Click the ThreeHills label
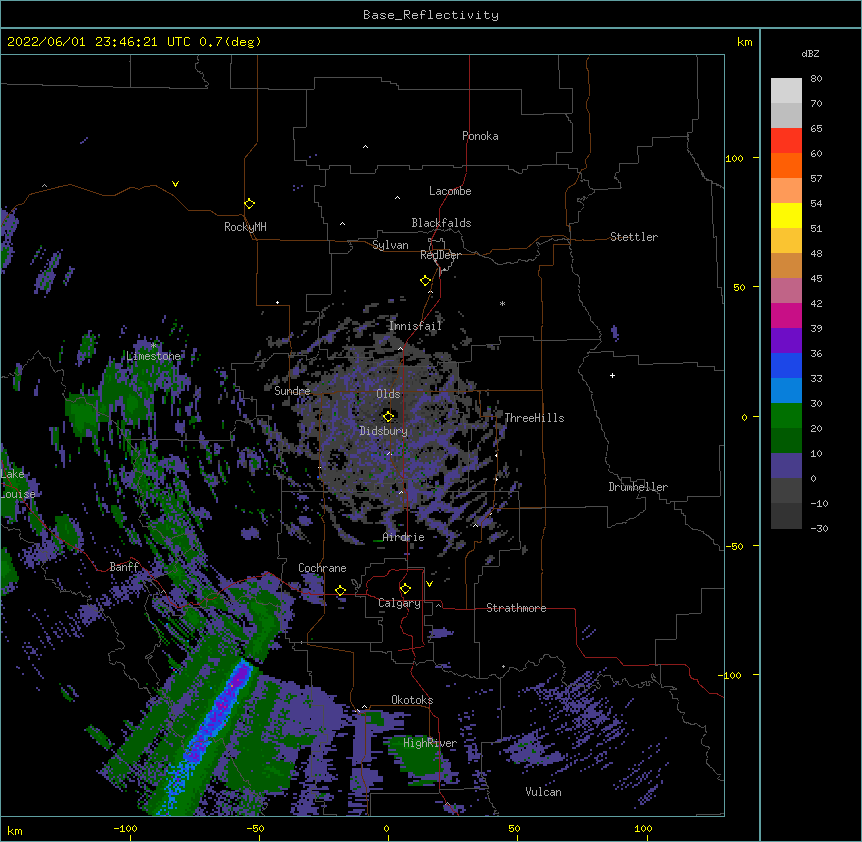The width and height of the screenshot is (862, 842). [x=534, y=418]
